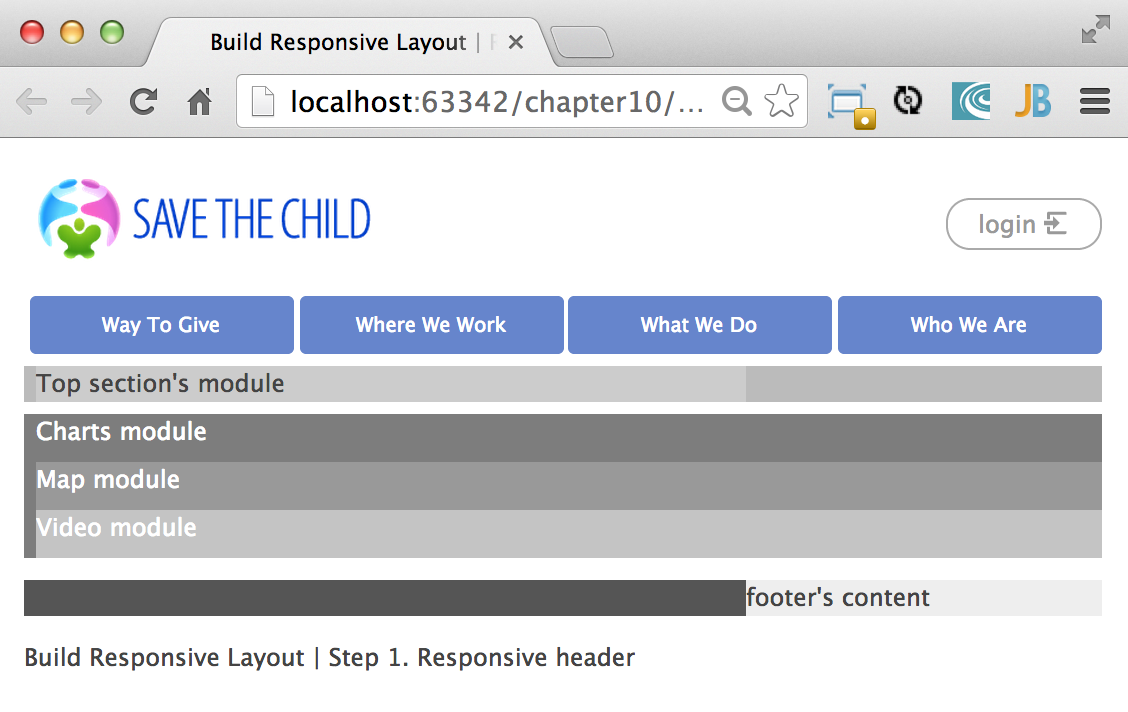The image size is (1128, 712).
Task: Open the Way To Give menu item
Action: (x=161, y=325)
